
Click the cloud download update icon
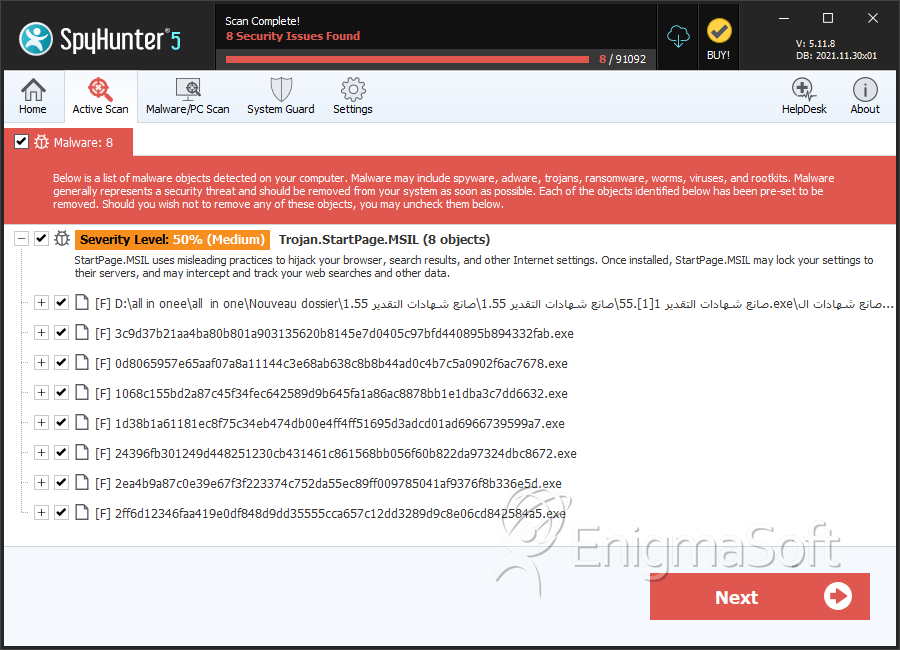pyautogui.click(x=678, y=36)
